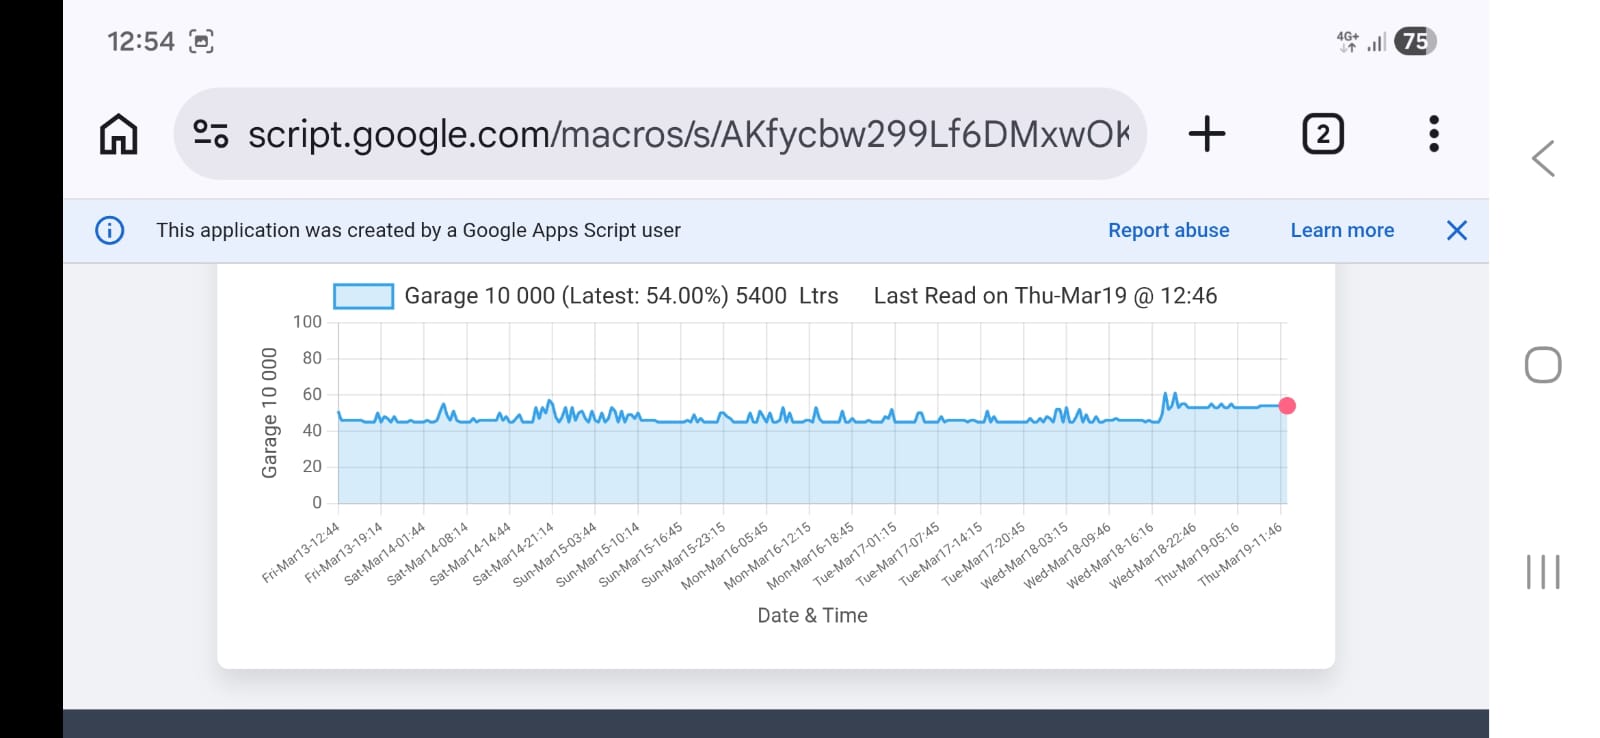Tap Android recent apps button
This screenshot has height=738, width=1600.
[x=1543, y=572]
